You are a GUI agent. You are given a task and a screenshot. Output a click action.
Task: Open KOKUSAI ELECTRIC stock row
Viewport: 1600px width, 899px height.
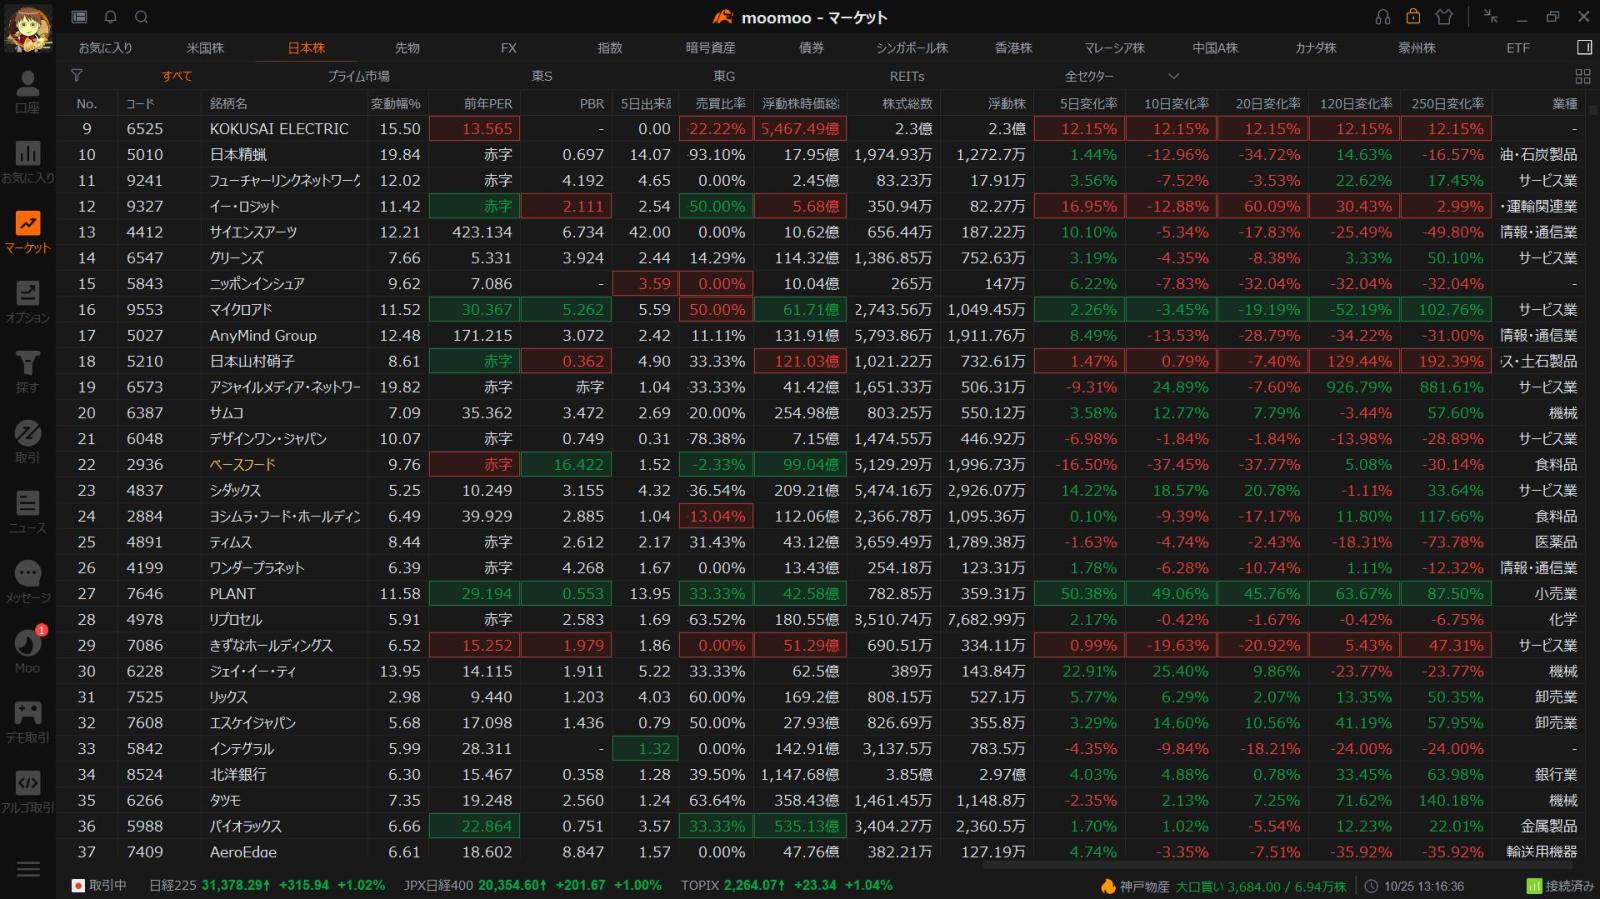click(822, 129)
